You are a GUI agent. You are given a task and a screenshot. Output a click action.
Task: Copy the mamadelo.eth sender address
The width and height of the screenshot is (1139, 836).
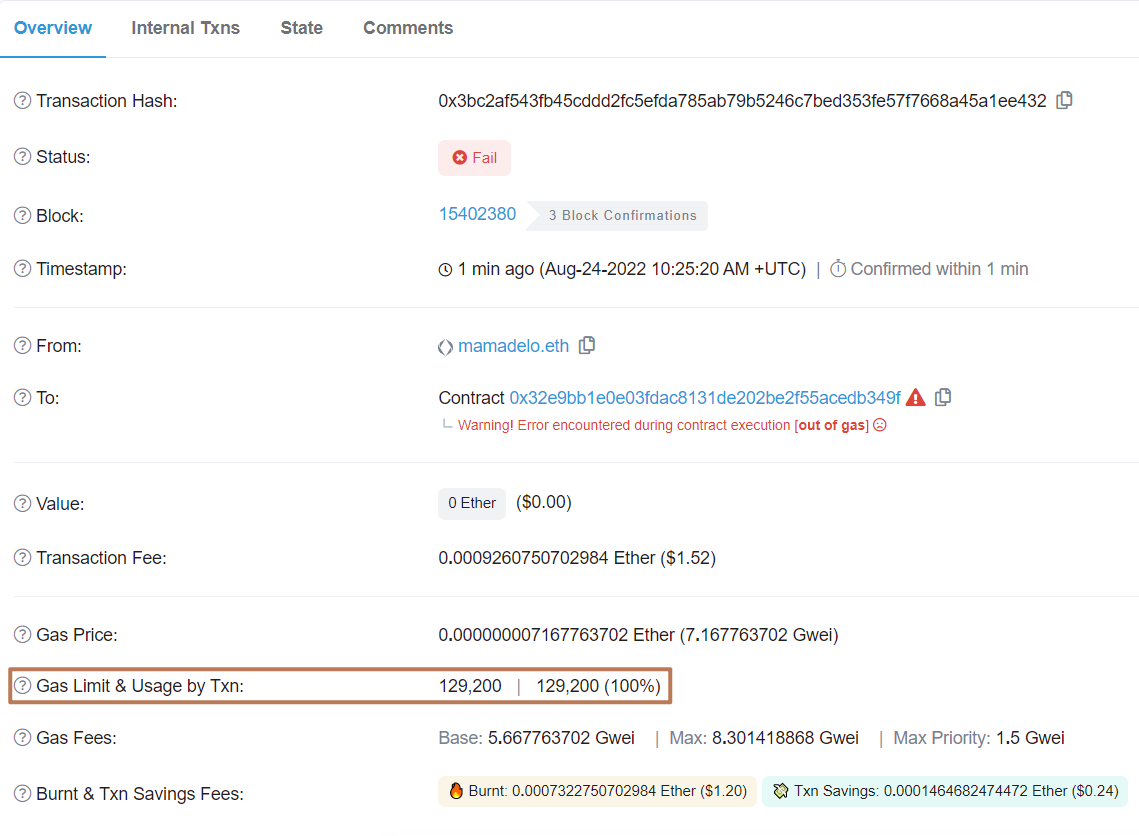pyautogui.click(x=587, y=345)
